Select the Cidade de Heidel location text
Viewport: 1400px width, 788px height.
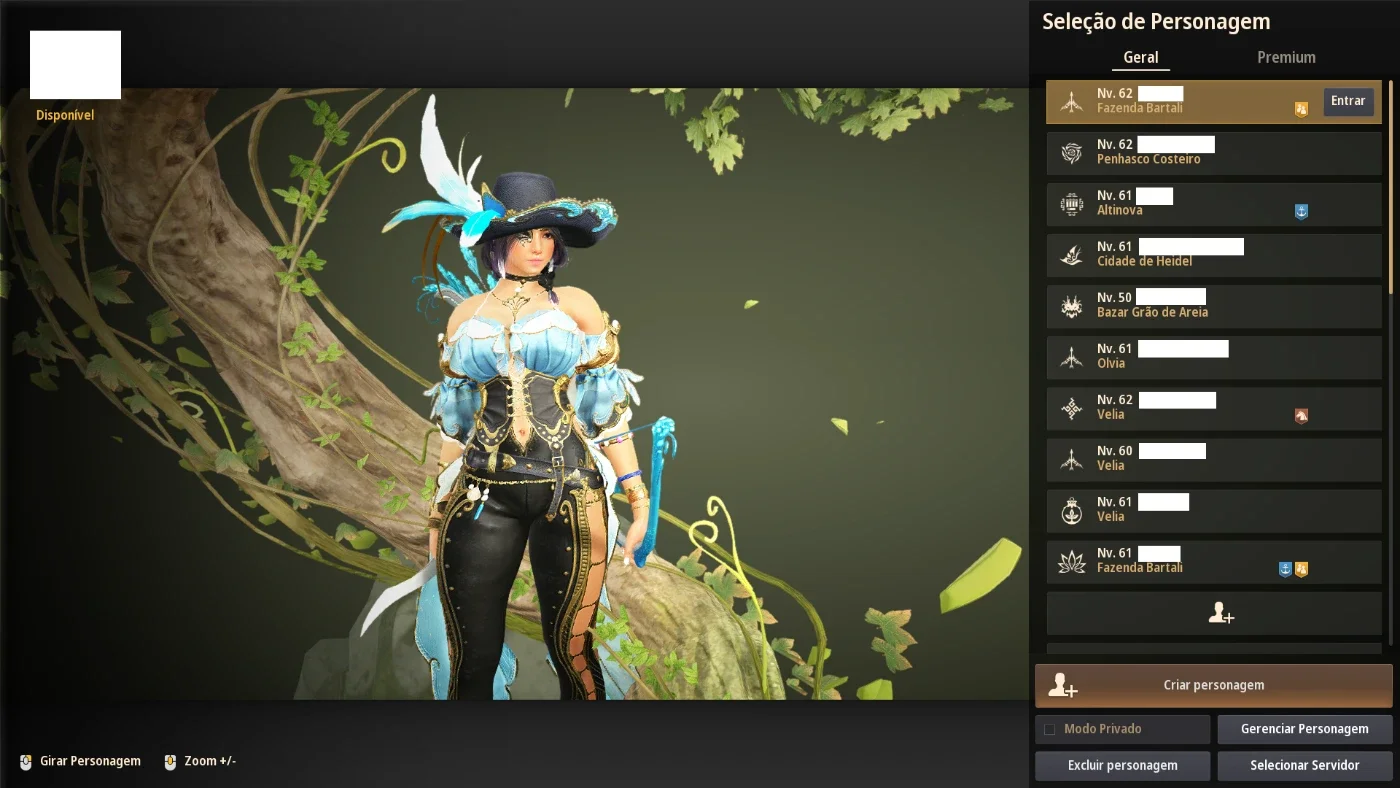click(1146, 262)
